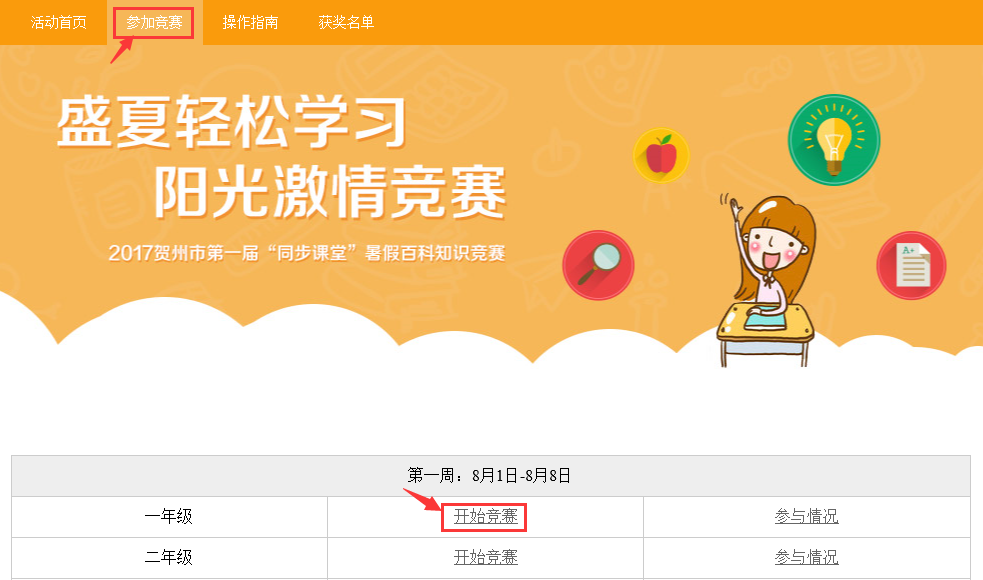Open 参与情况 for 一年级

[x=806, y=517]
